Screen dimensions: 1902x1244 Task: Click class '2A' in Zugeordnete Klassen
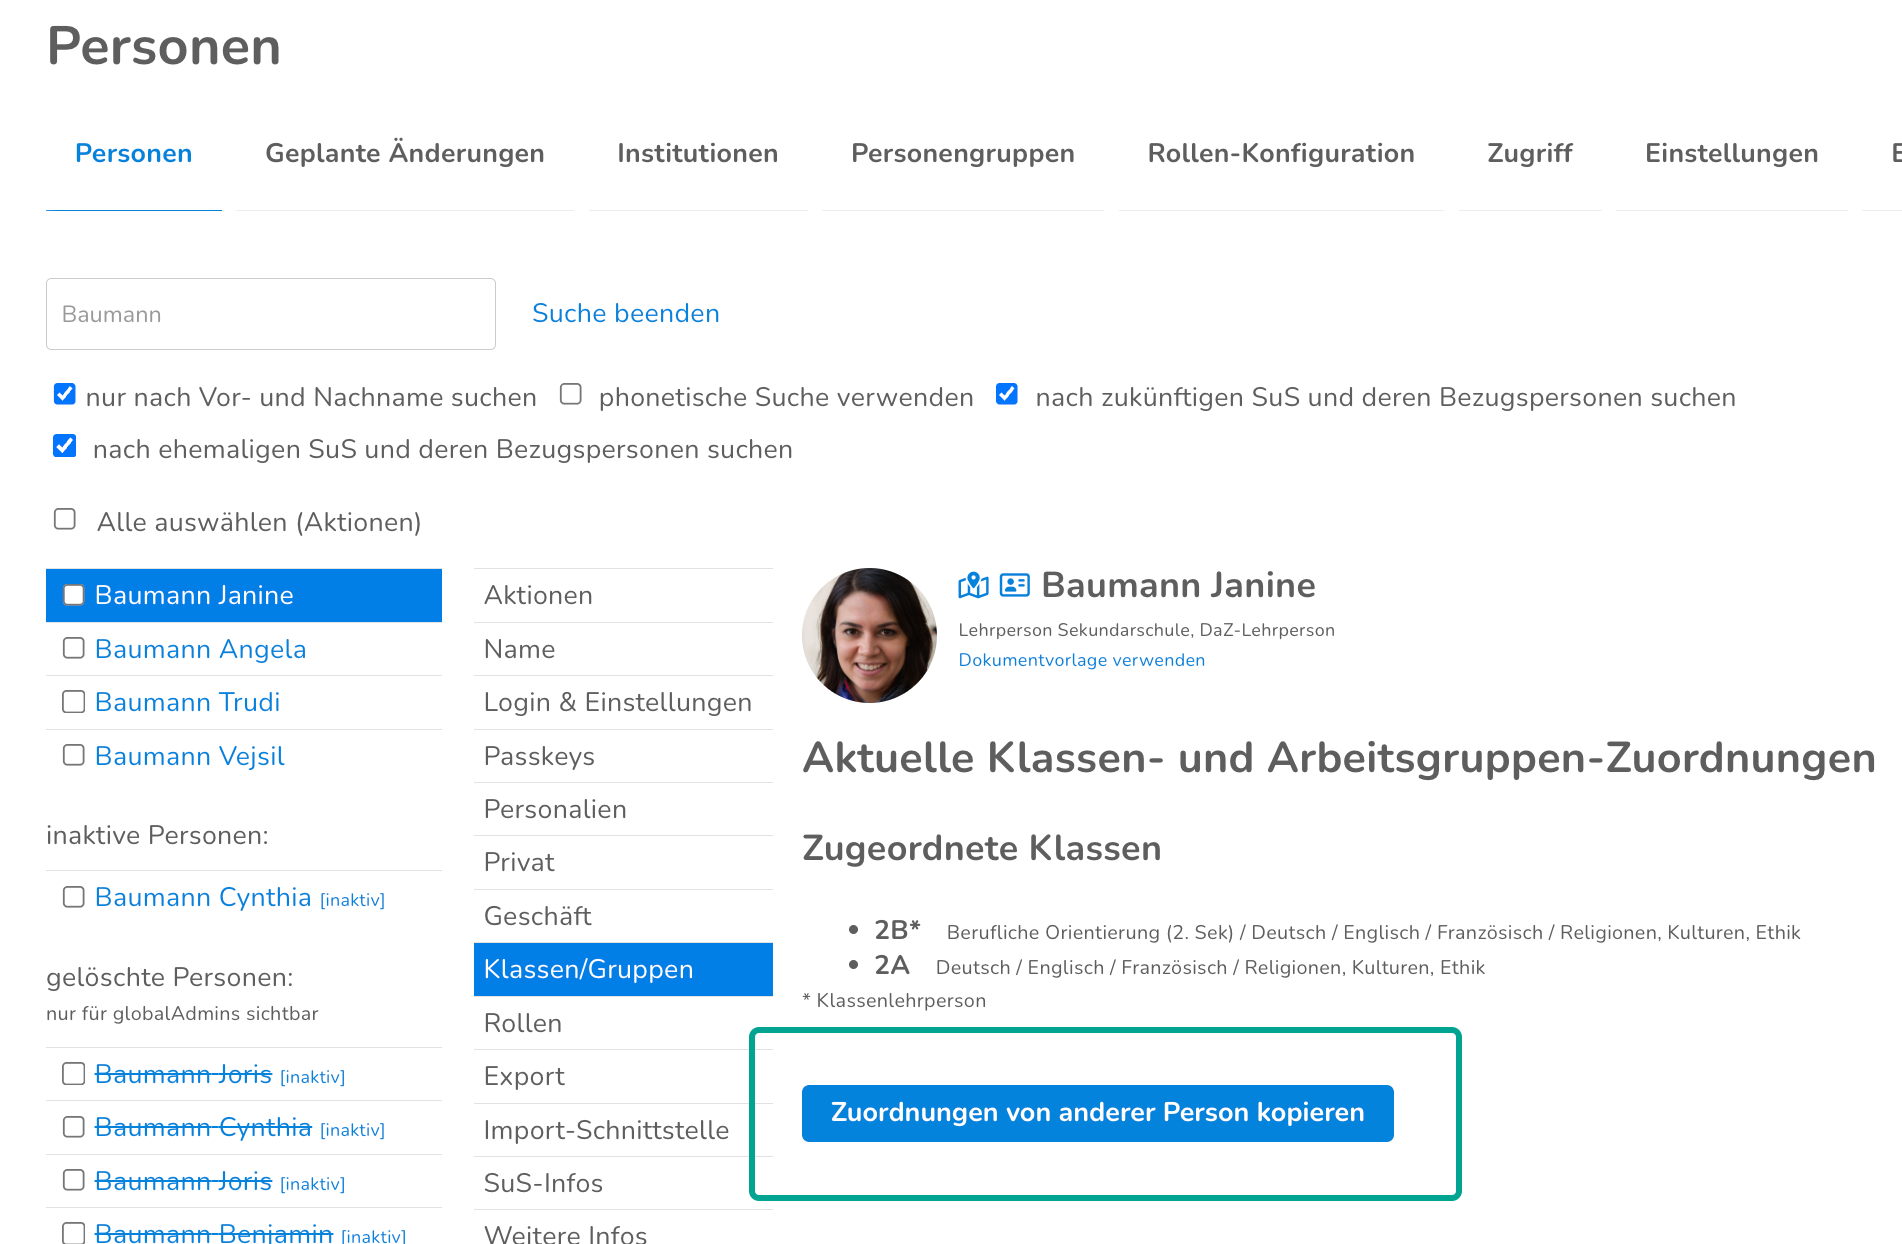pyautogui.click(x=892, y=965)
